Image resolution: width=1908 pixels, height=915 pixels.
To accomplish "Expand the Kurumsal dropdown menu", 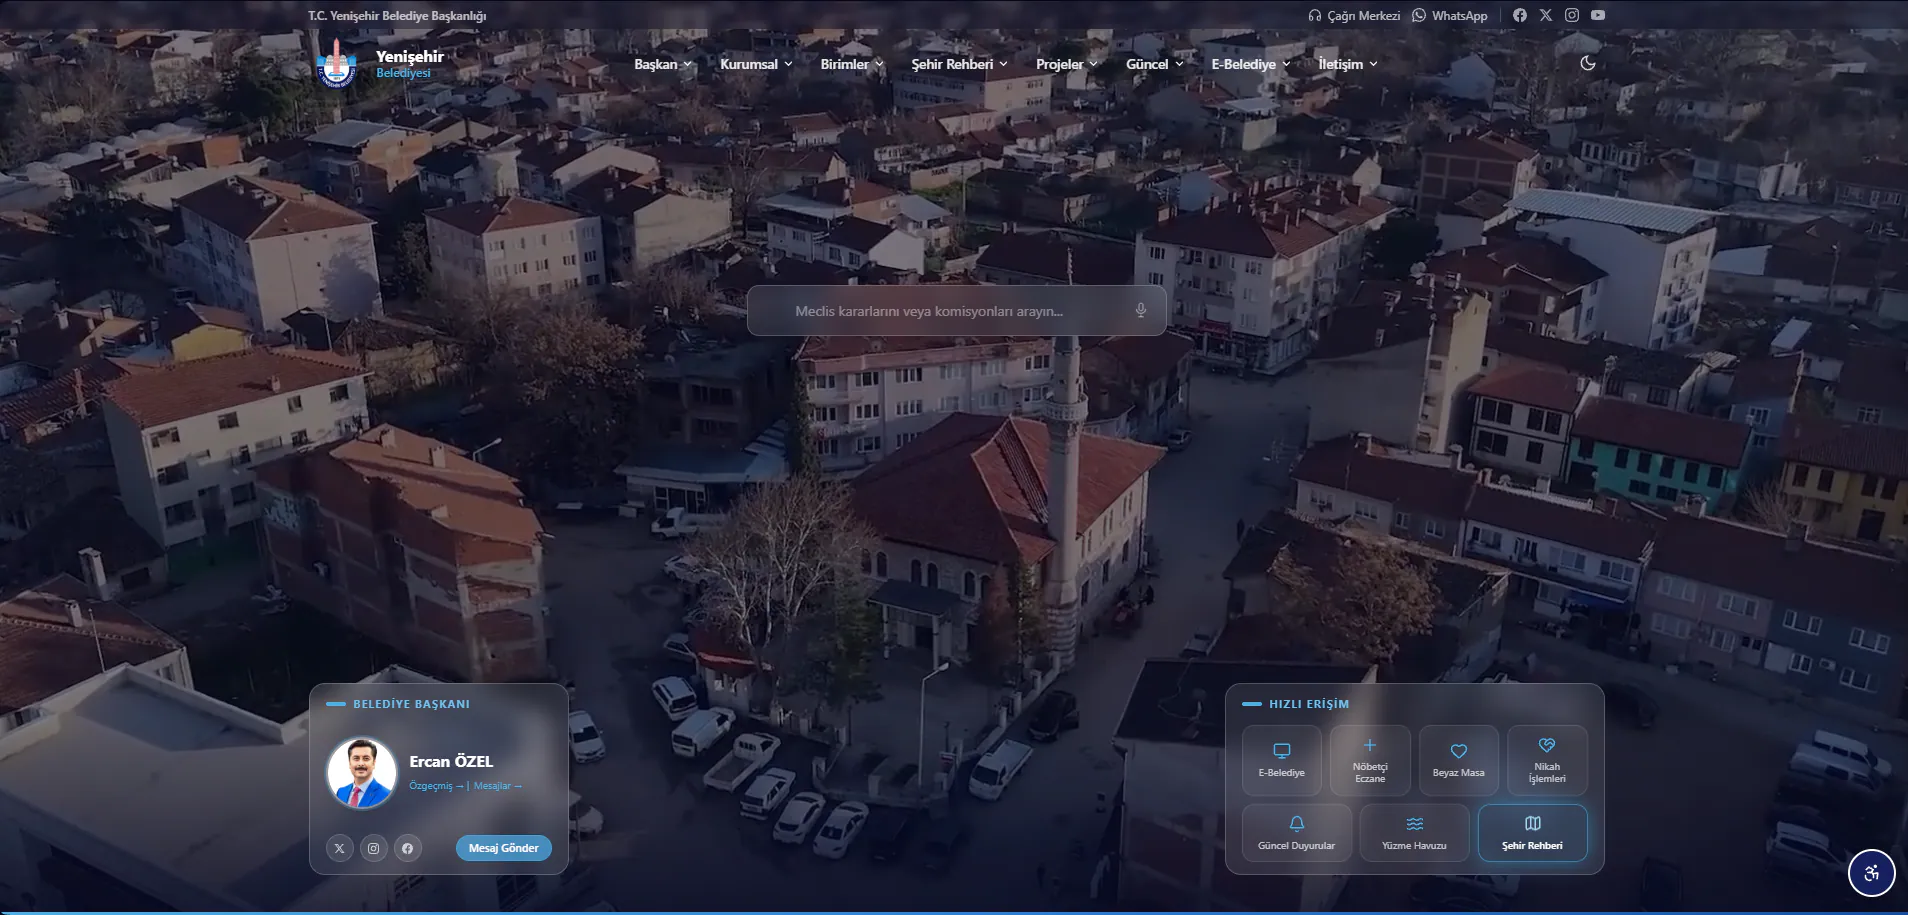I will pyautogui.click(x=756, y=64).
